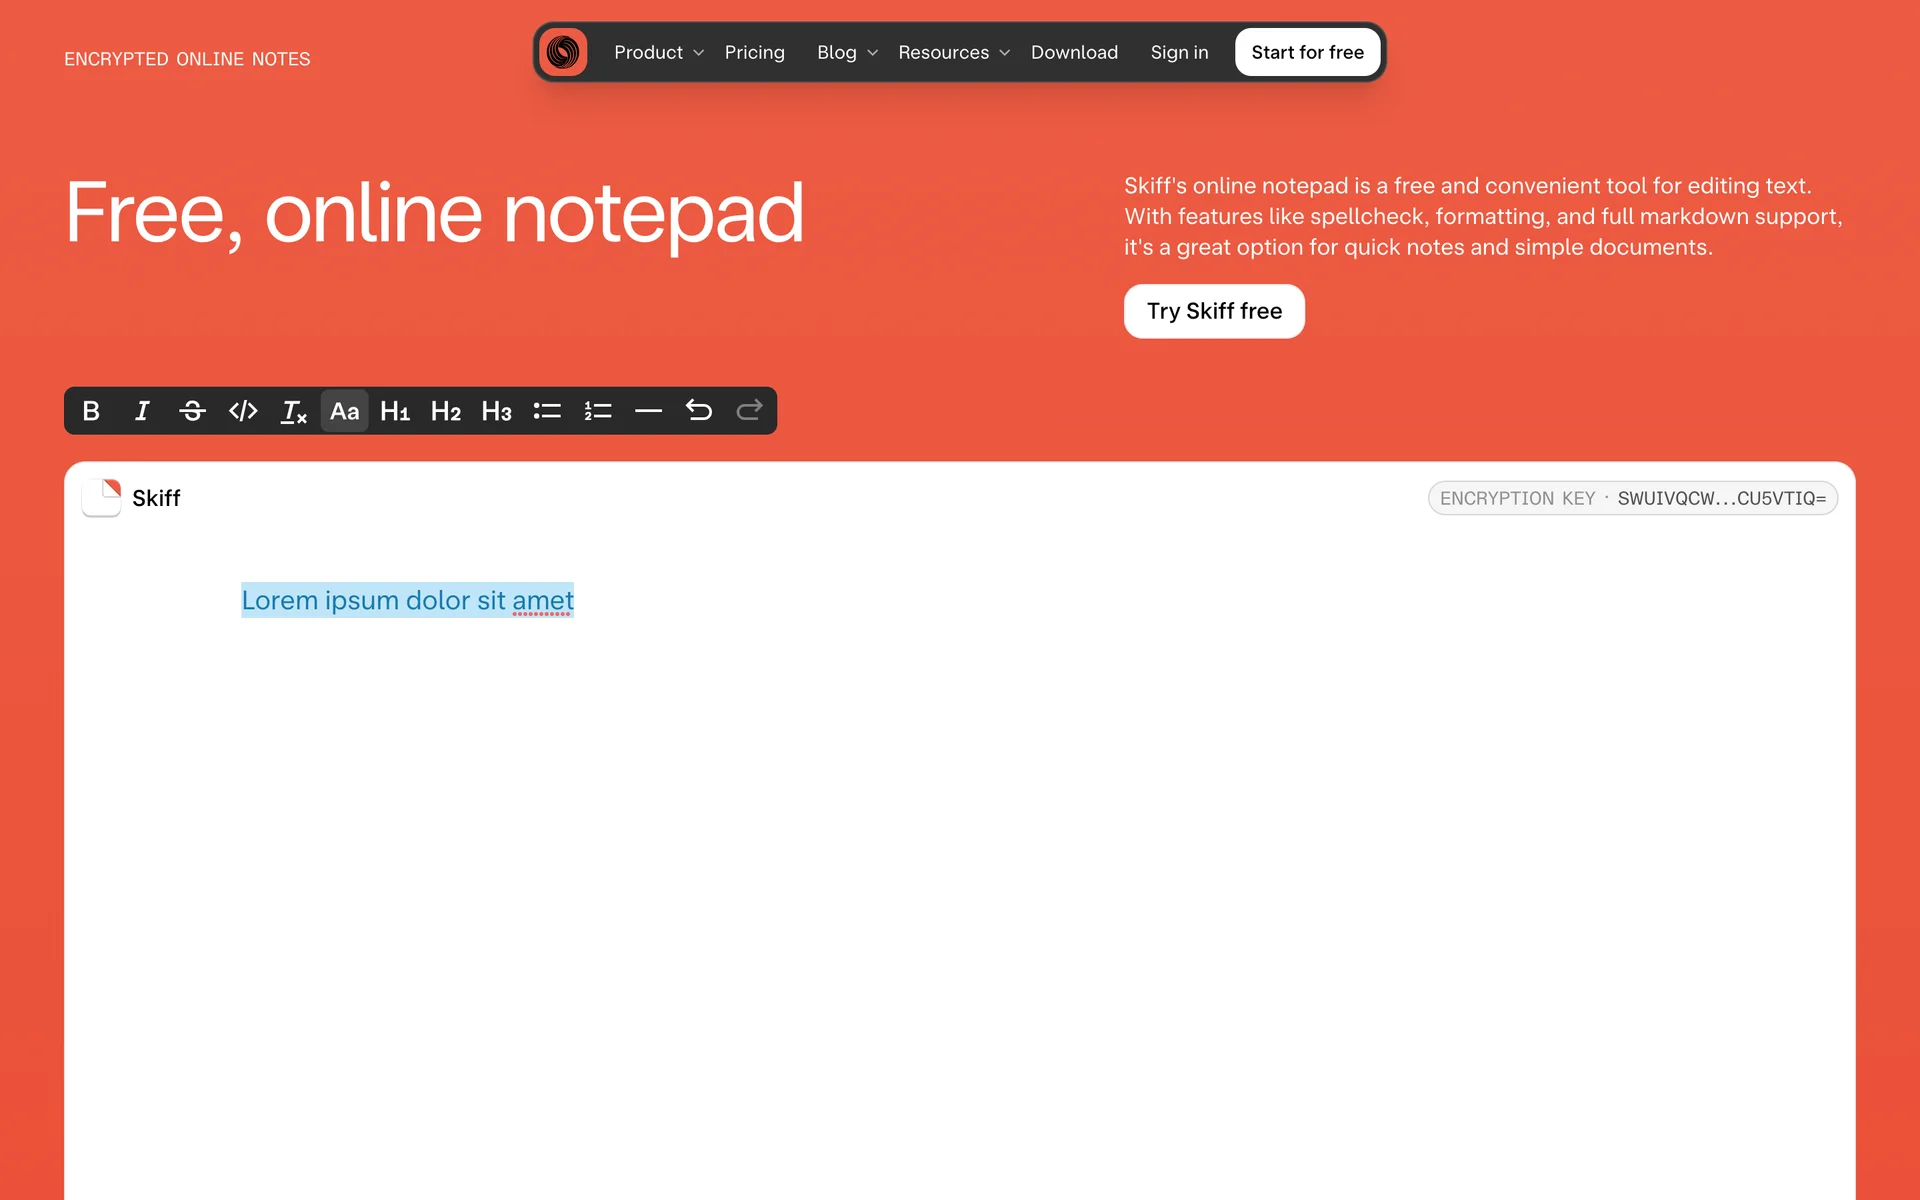
Task: Apply Heading 3 style
Action: (496, 411)
